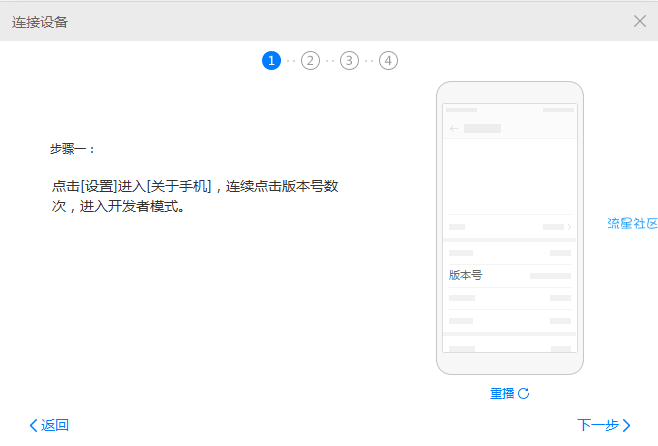
Task: Click the phone mockup thumbnail
Action: (x=510, y=228)
